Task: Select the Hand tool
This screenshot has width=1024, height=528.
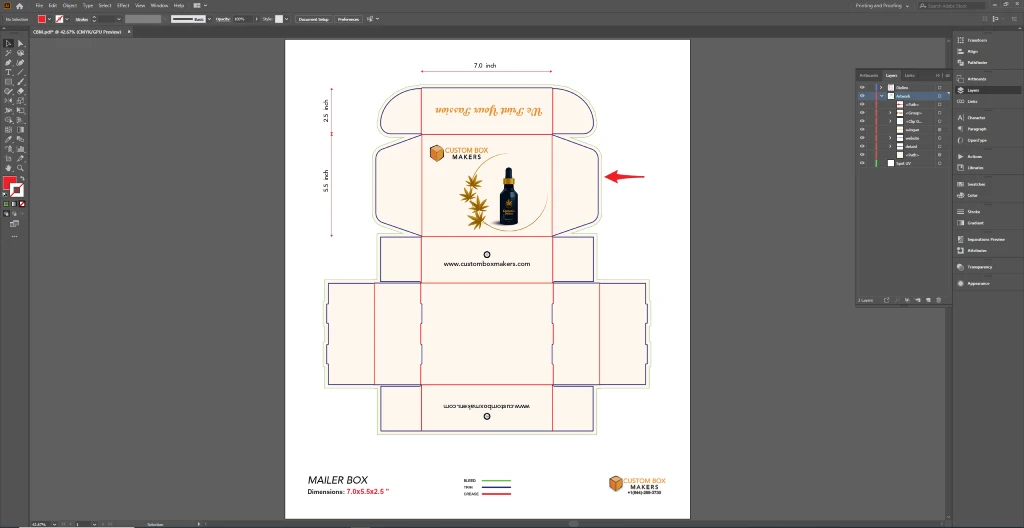Action: (x=8, y=167)
